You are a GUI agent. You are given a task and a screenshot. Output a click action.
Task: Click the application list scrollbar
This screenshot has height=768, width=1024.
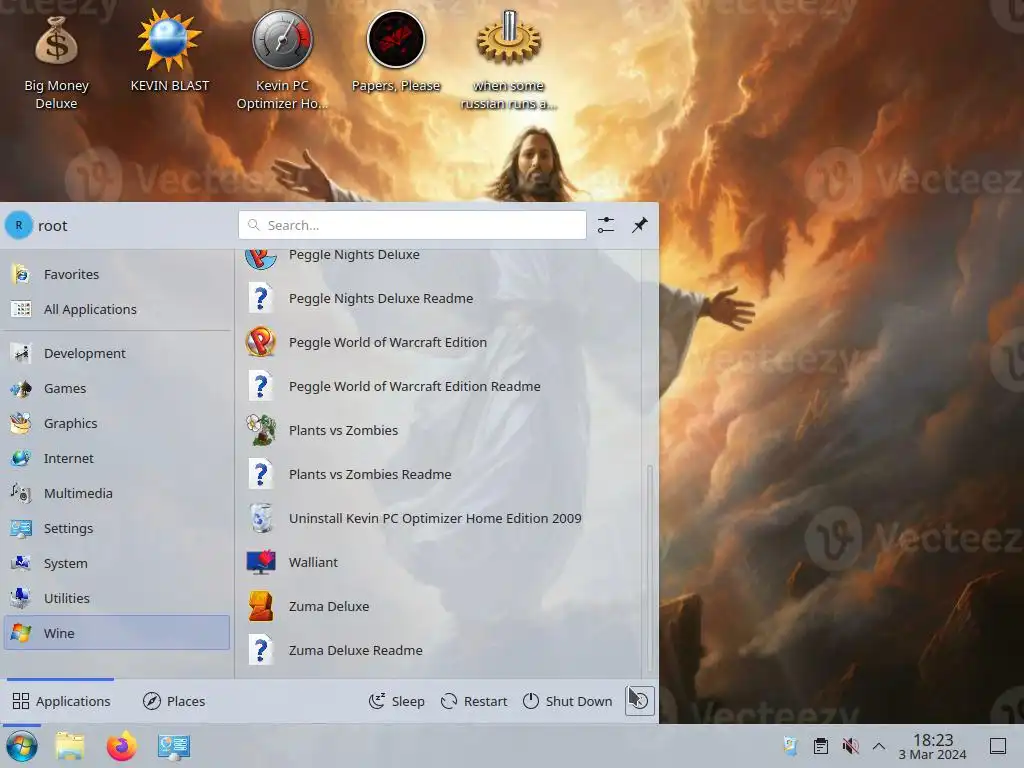[x=649, y=568]
